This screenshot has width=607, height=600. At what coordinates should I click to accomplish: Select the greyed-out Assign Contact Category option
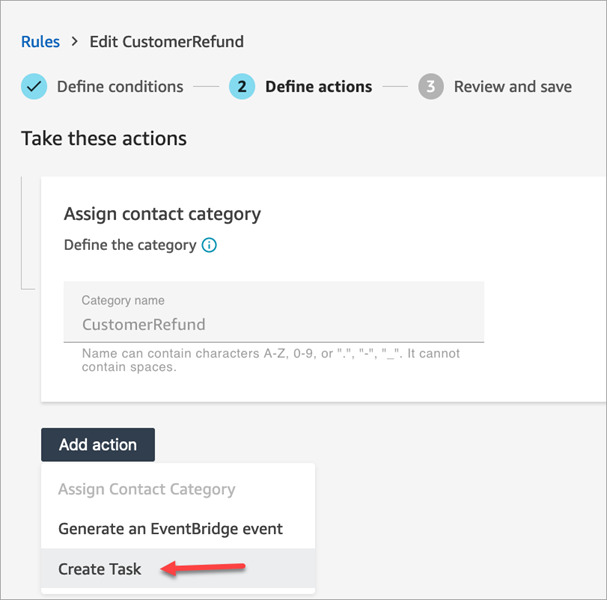tap(147, 489)
